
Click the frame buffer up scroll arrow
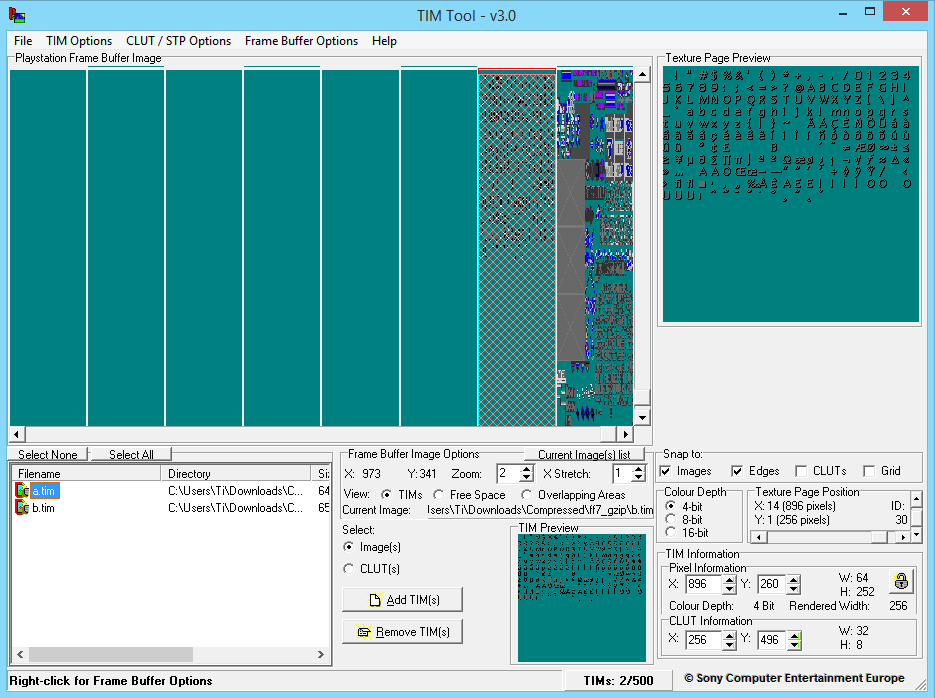(642, 75)
